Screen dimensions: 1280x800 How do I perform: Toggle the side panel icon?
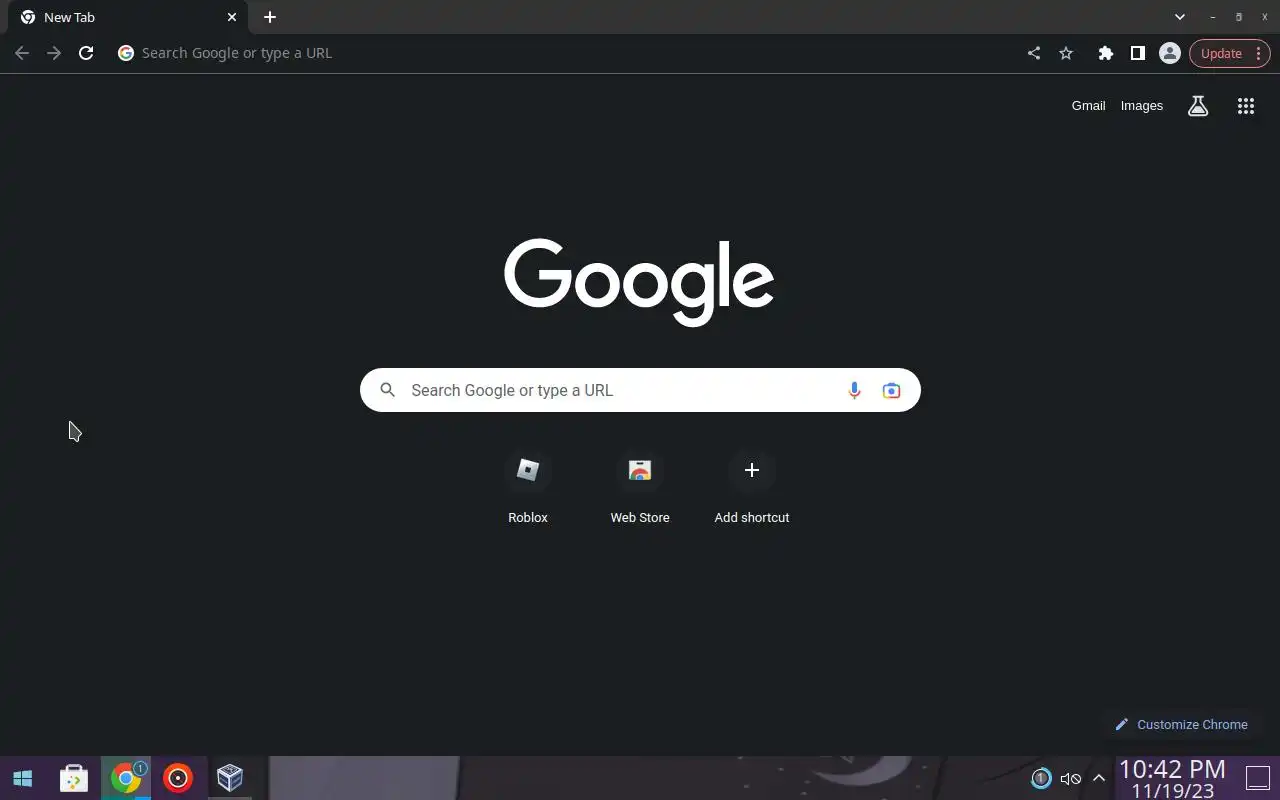[x=1137, y=53]
